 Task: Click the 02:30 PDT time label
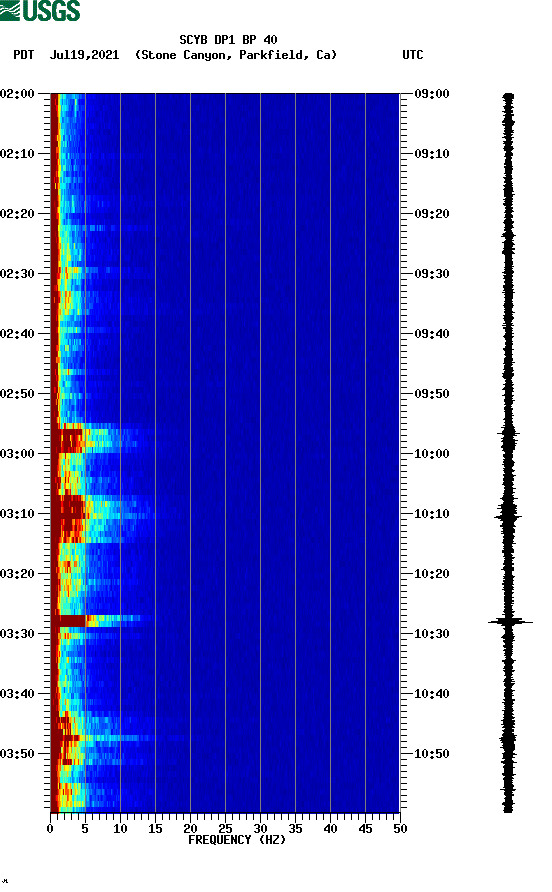[x=17, y=274]
